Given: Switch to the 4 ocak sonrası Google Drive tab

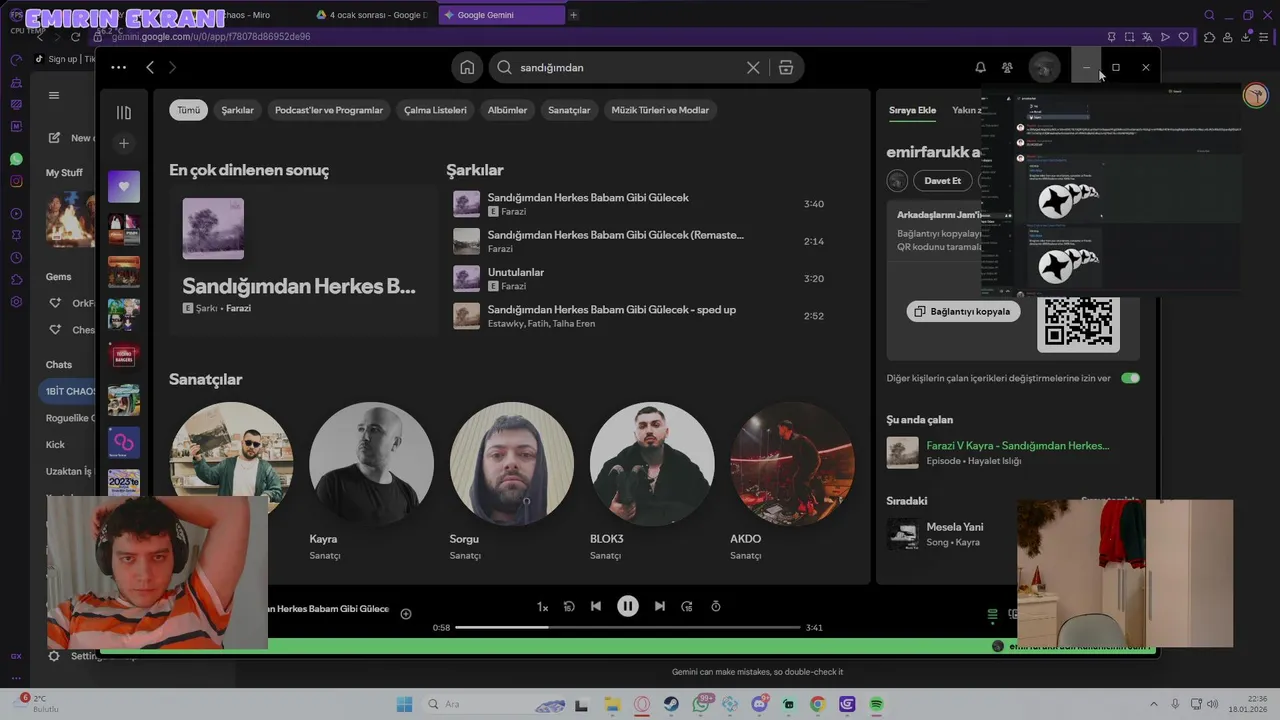Looking at the screenshot, I should (372, 15).
